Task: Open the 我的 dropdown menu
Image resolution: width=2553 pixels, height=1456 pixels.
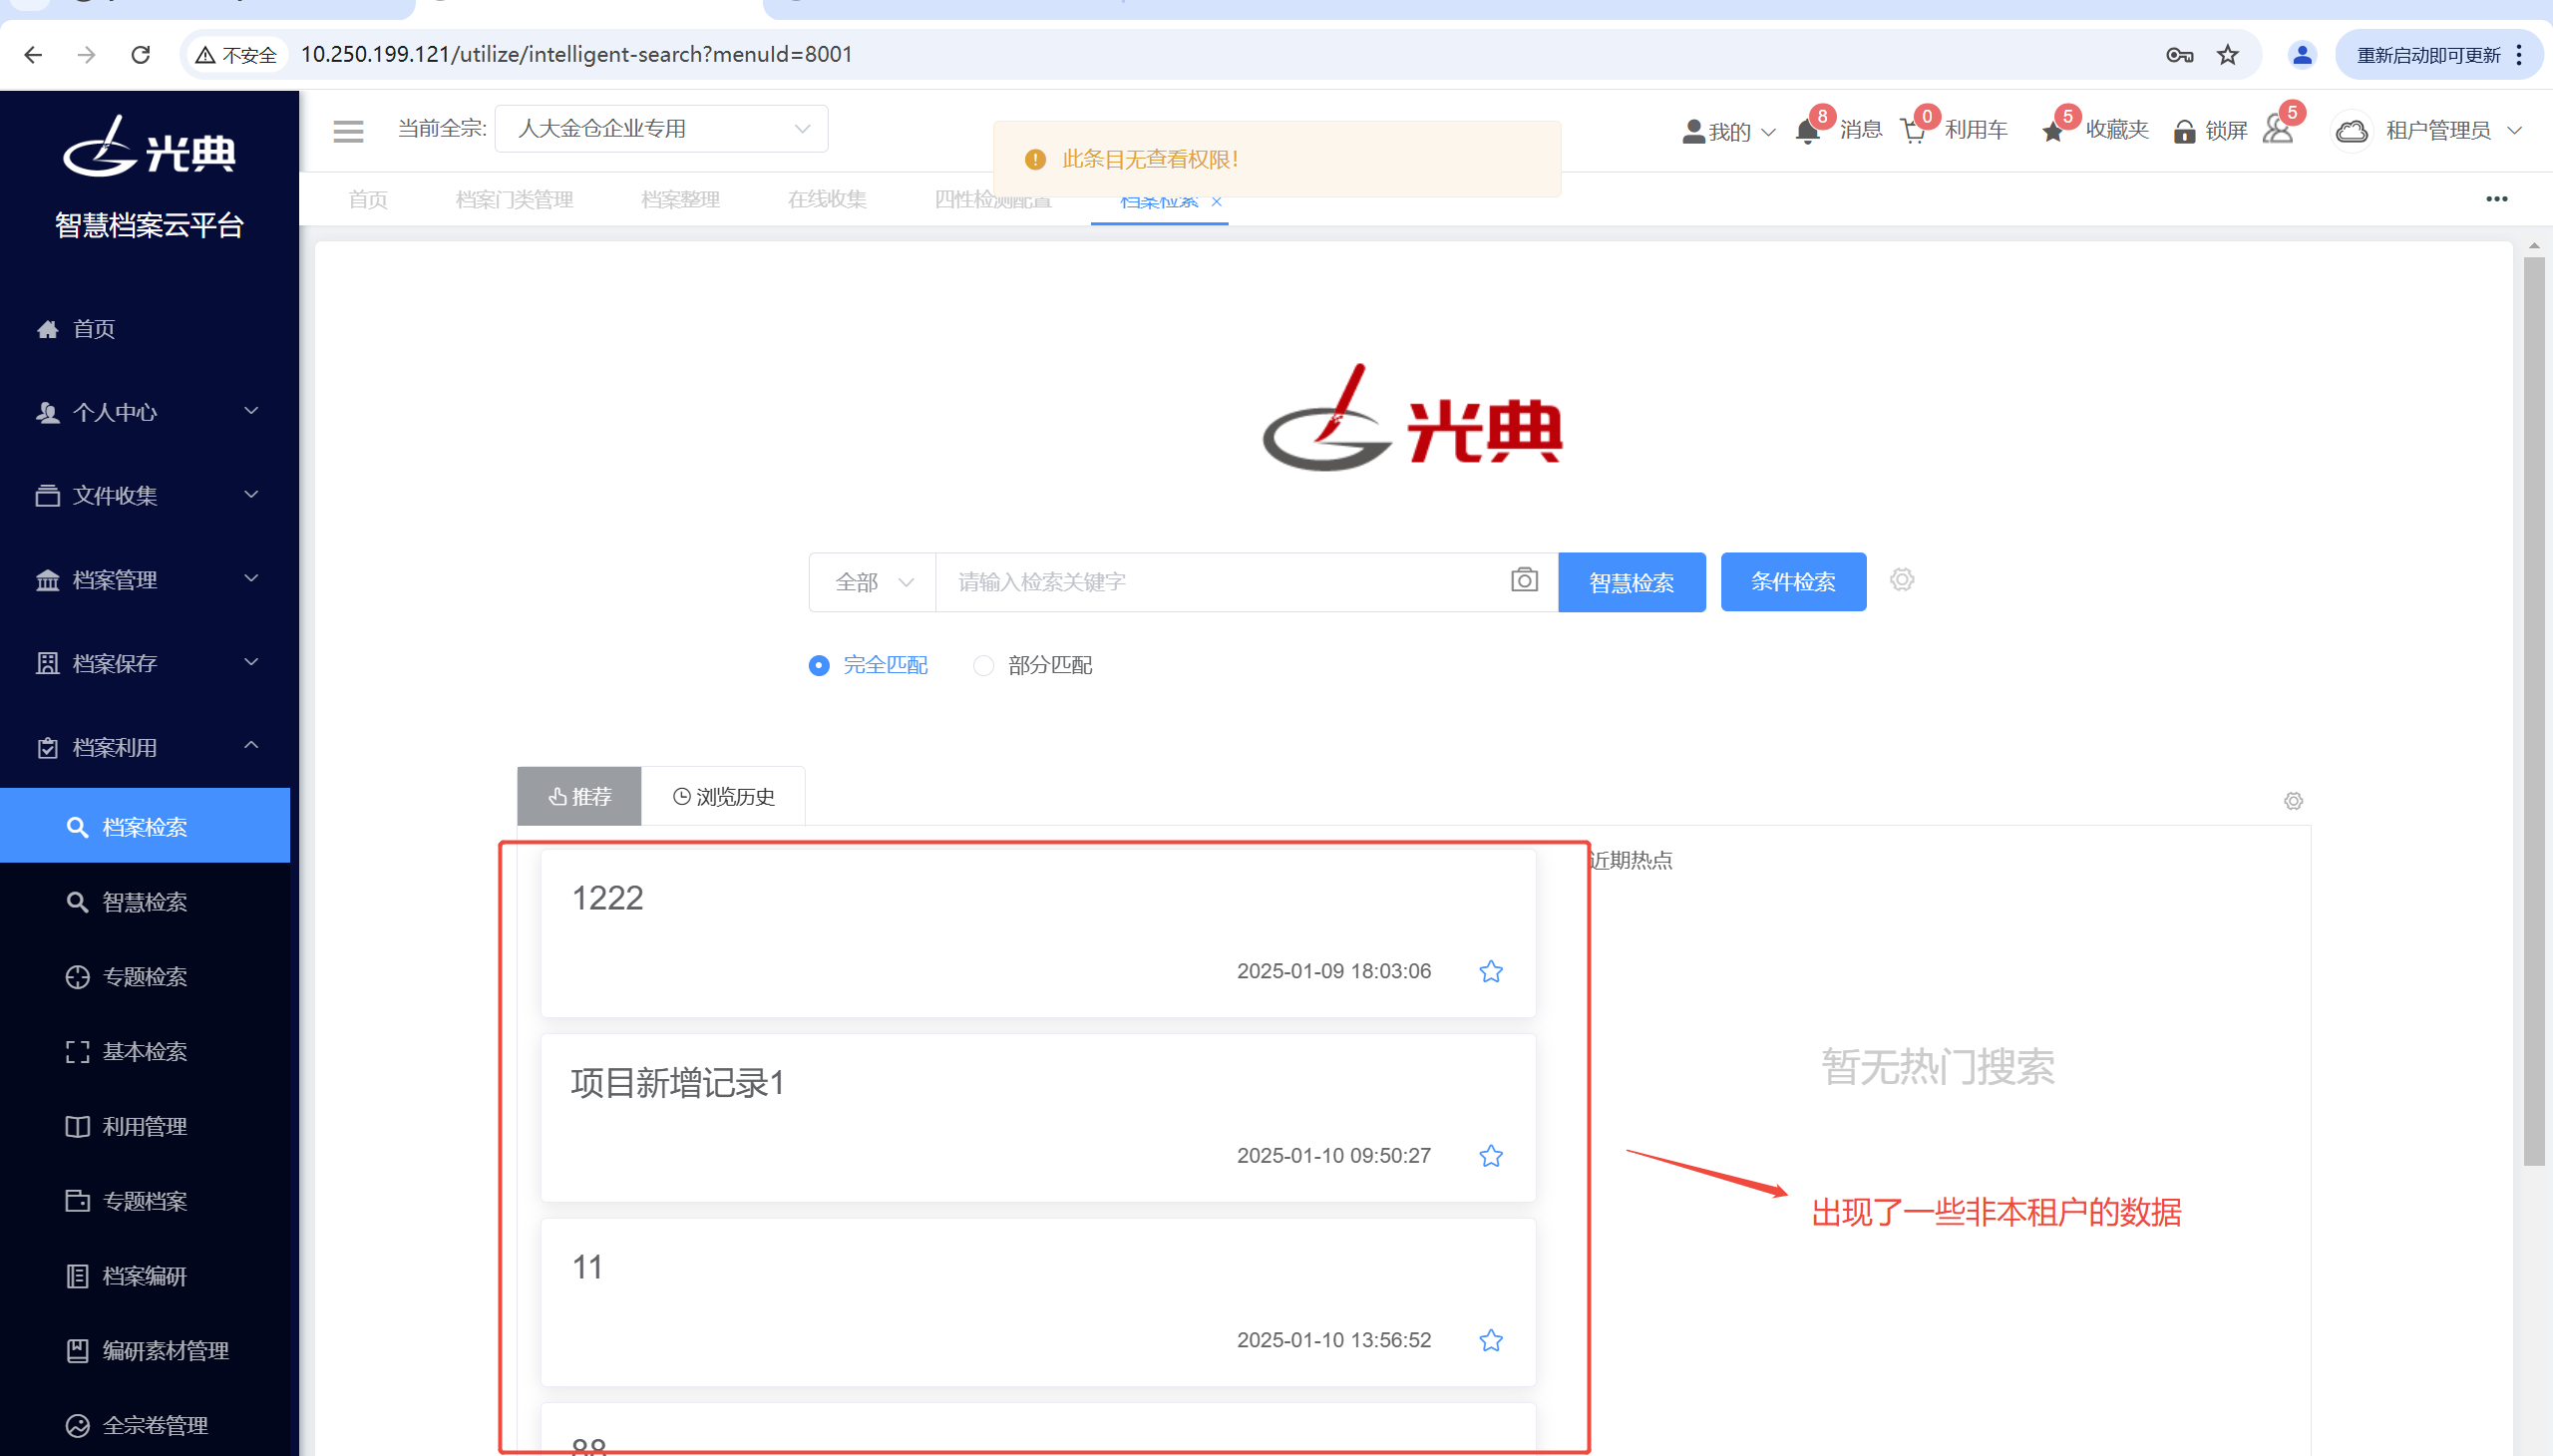Action: [1729, 131]
